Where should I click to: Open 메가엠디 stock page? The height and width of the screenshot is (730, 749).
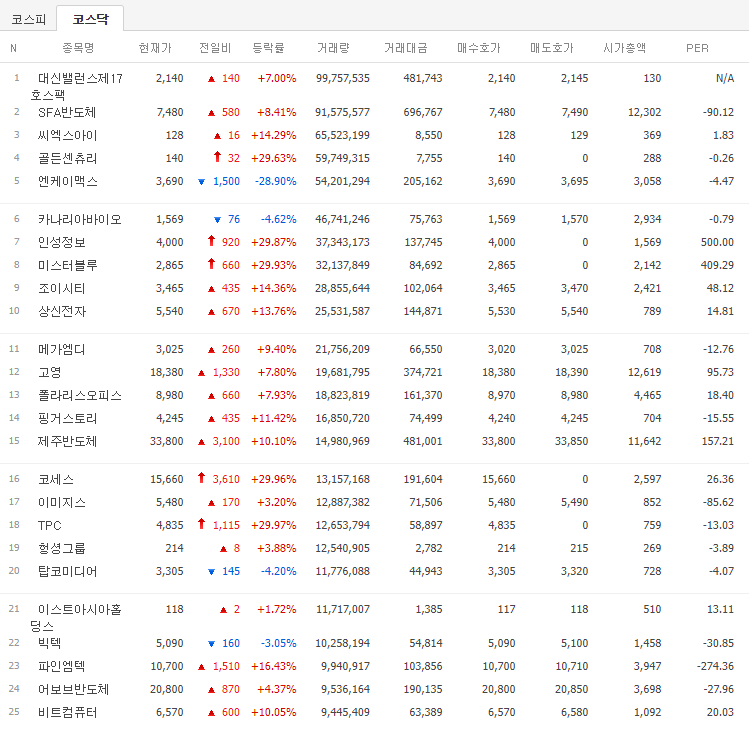(62, 349)
